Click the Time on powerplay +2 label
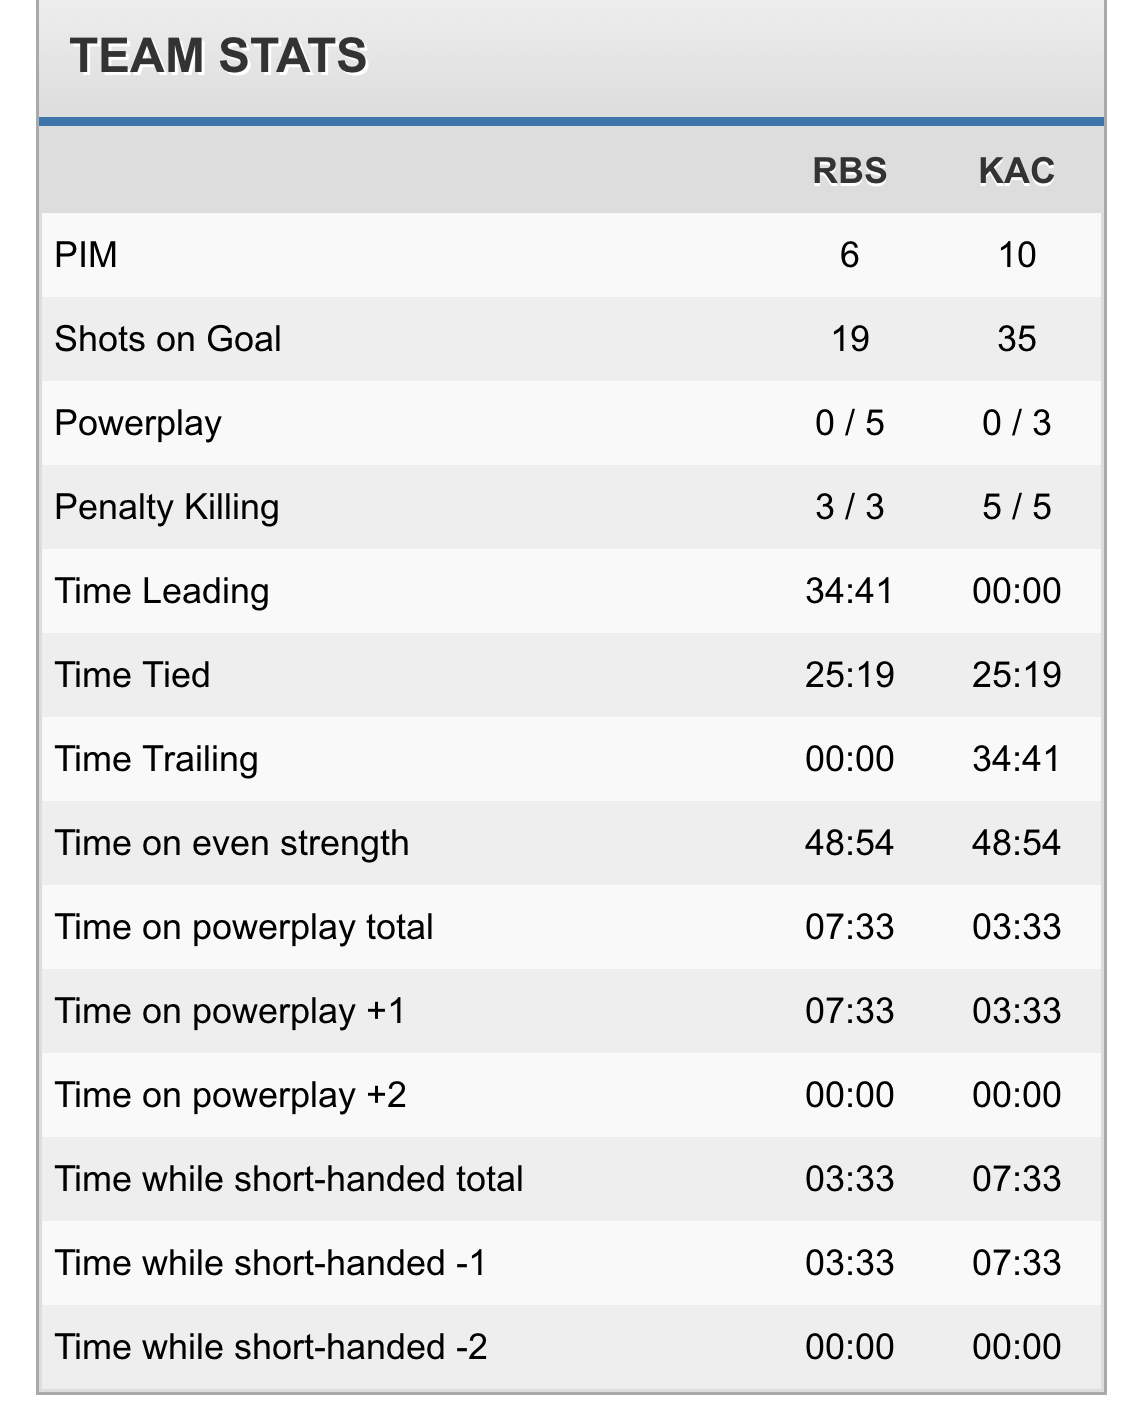The image size is (1125, 1403). pos(231,1095)
